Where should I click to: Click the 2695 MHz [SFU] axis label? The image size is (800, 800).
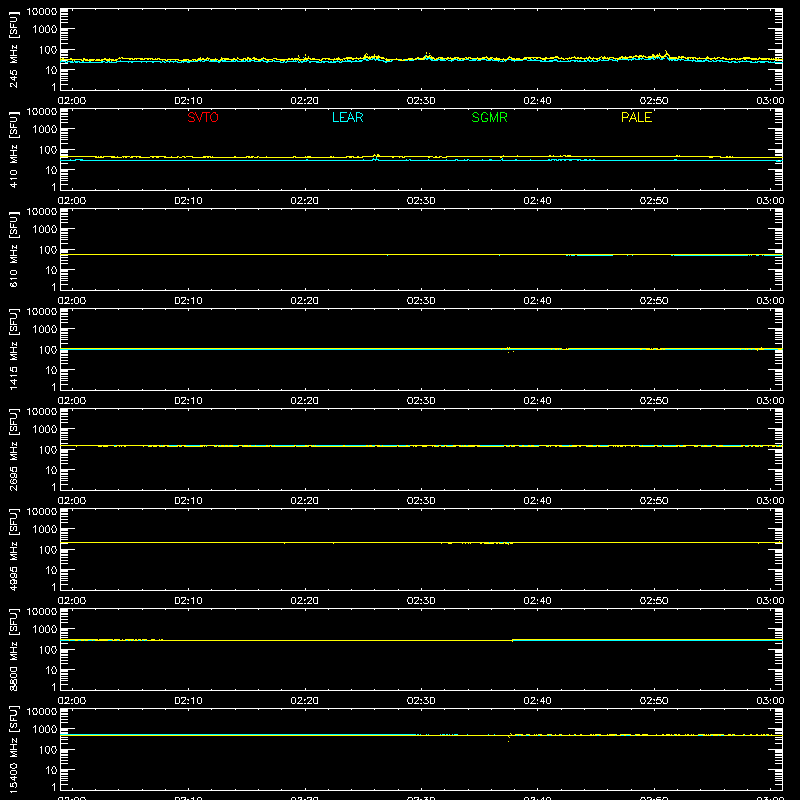tap(13, 450)
